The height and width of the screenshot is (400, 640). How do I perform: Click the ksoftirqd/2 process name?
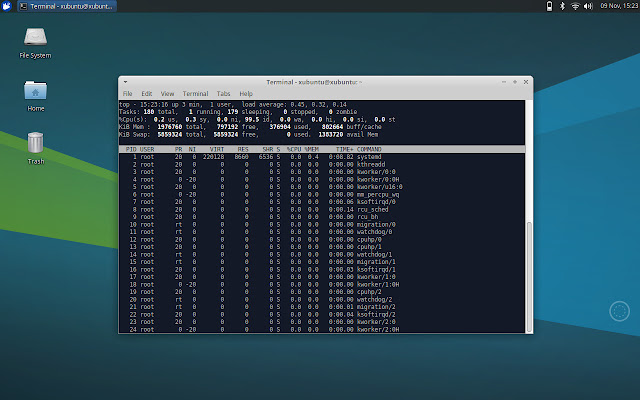tap(376, 315)
